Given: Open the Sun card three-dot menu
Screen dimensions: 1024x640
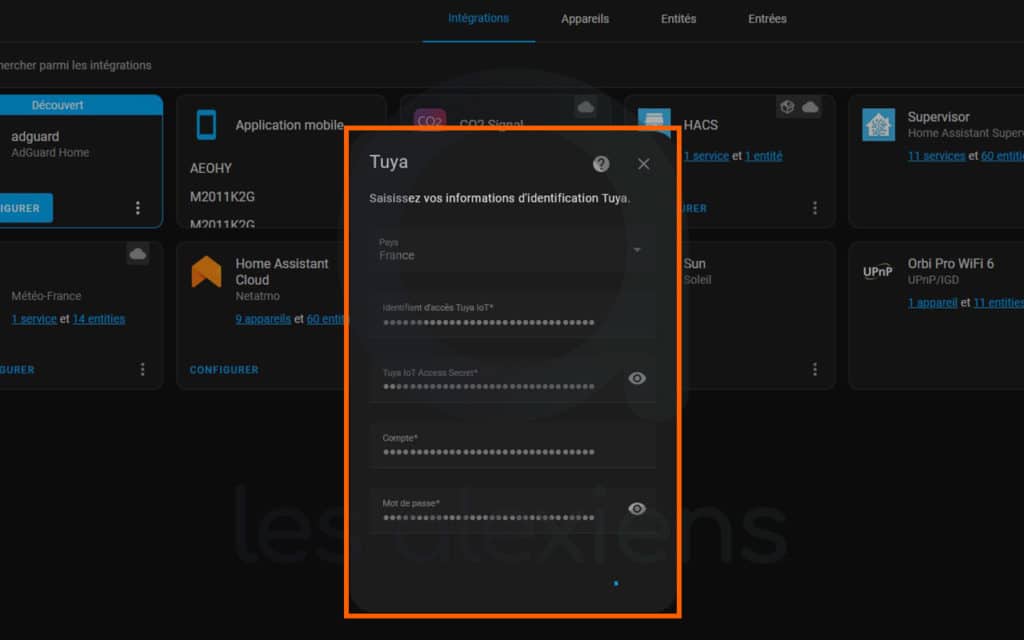Looking at the screenshot, I should click(x=814, y=370).
